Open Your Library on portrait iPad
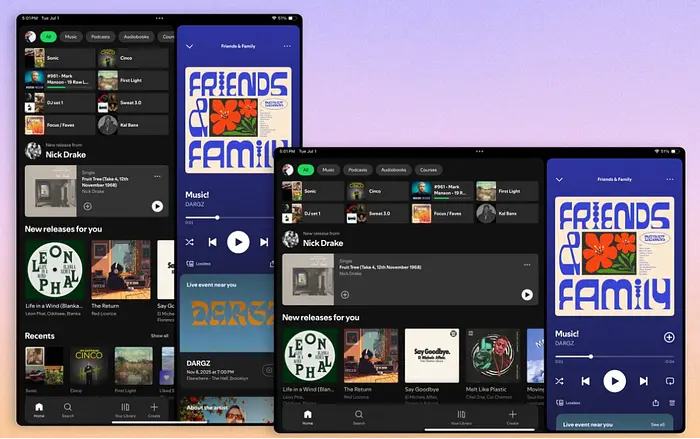700x439 pixels. pyautogui.click(x=125, y=410)
